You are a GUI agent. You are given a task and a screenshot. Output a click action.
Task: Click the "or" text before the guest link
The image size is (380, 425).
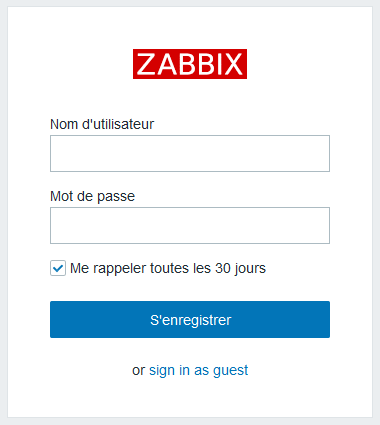[139, 371]
